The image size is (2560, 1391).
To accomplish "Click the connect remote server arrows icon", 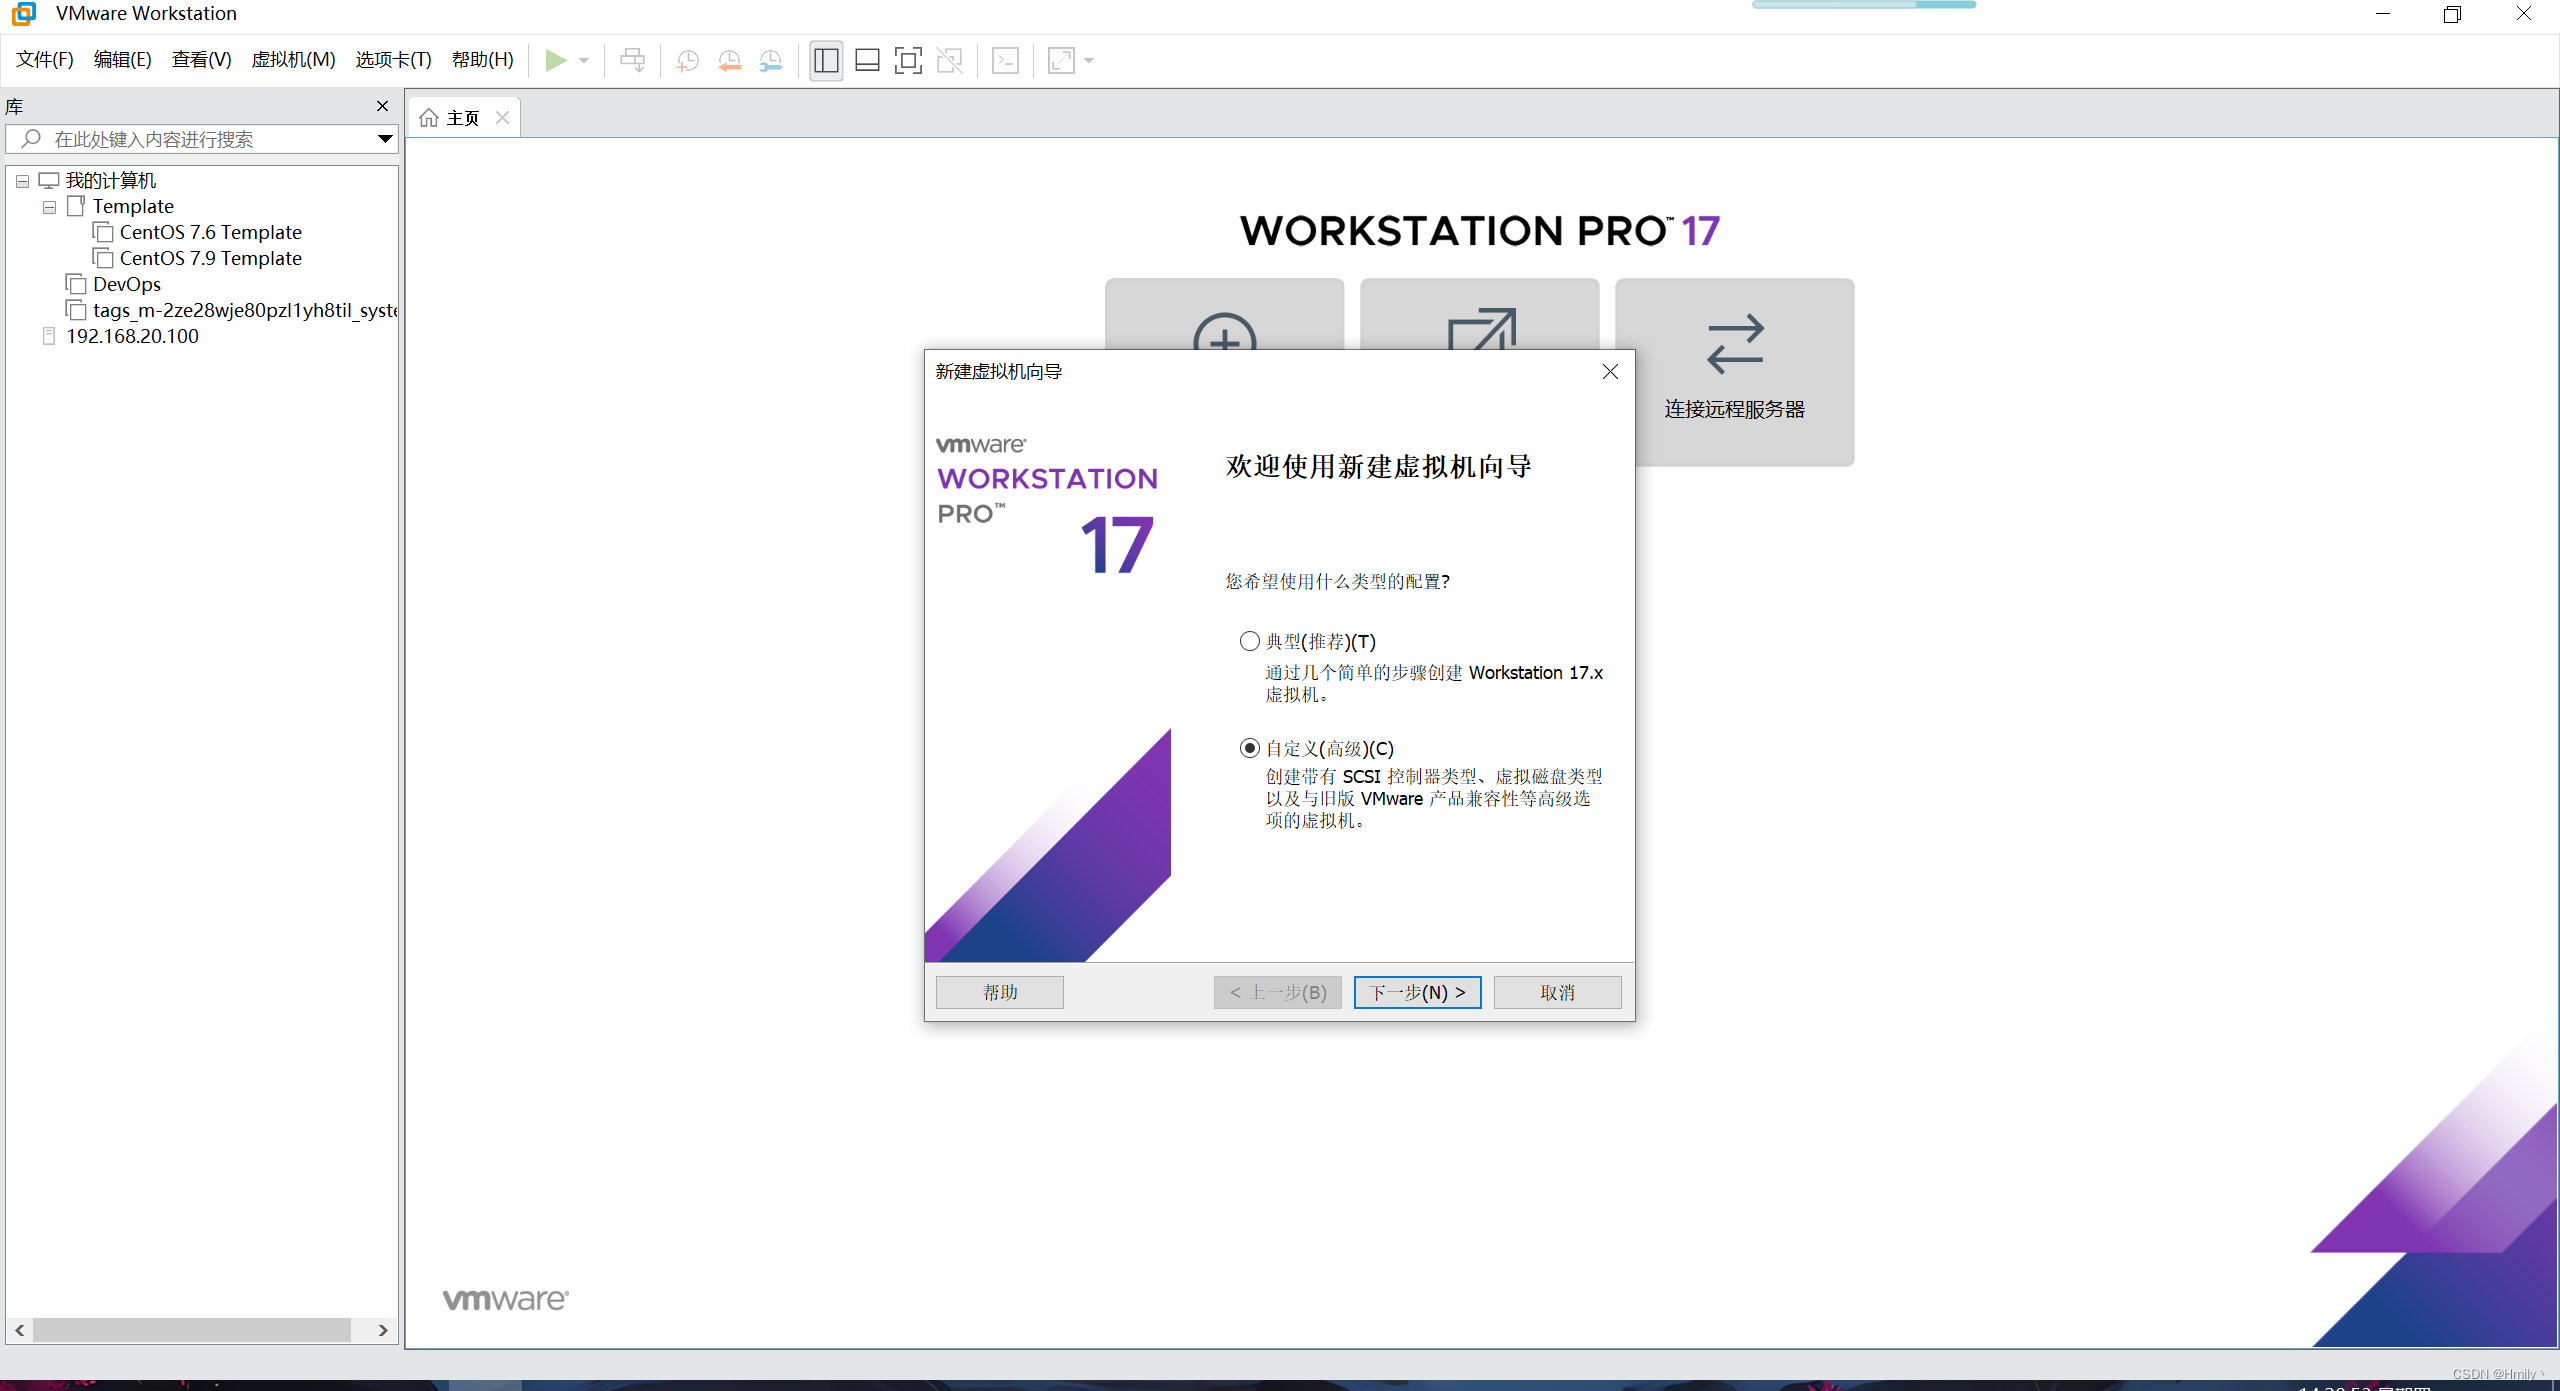I will tap(1735, 344).
